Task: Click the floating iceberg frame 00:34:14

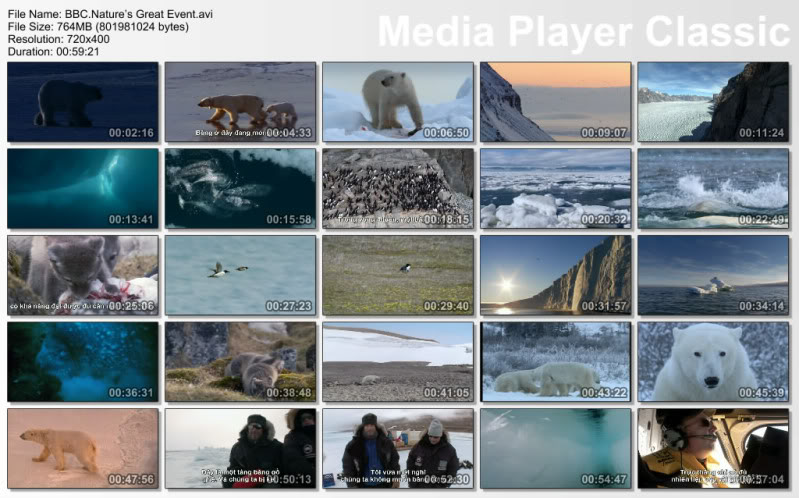Action: pos(713,275)
